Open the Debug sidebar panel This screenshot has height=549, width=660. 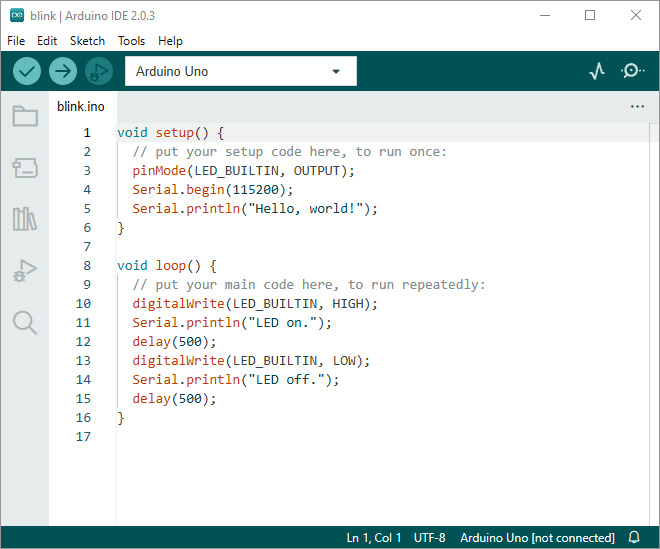point(25,270)
